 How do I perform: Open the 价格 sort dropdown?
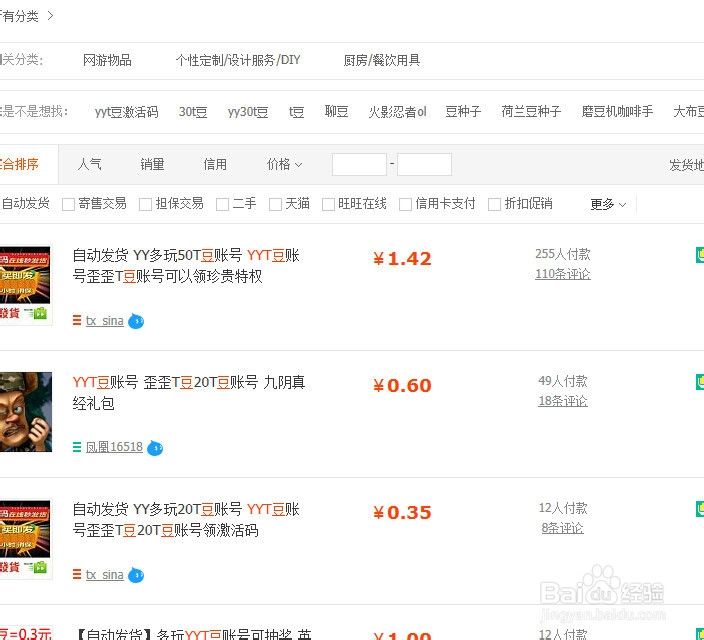point(284,164)
